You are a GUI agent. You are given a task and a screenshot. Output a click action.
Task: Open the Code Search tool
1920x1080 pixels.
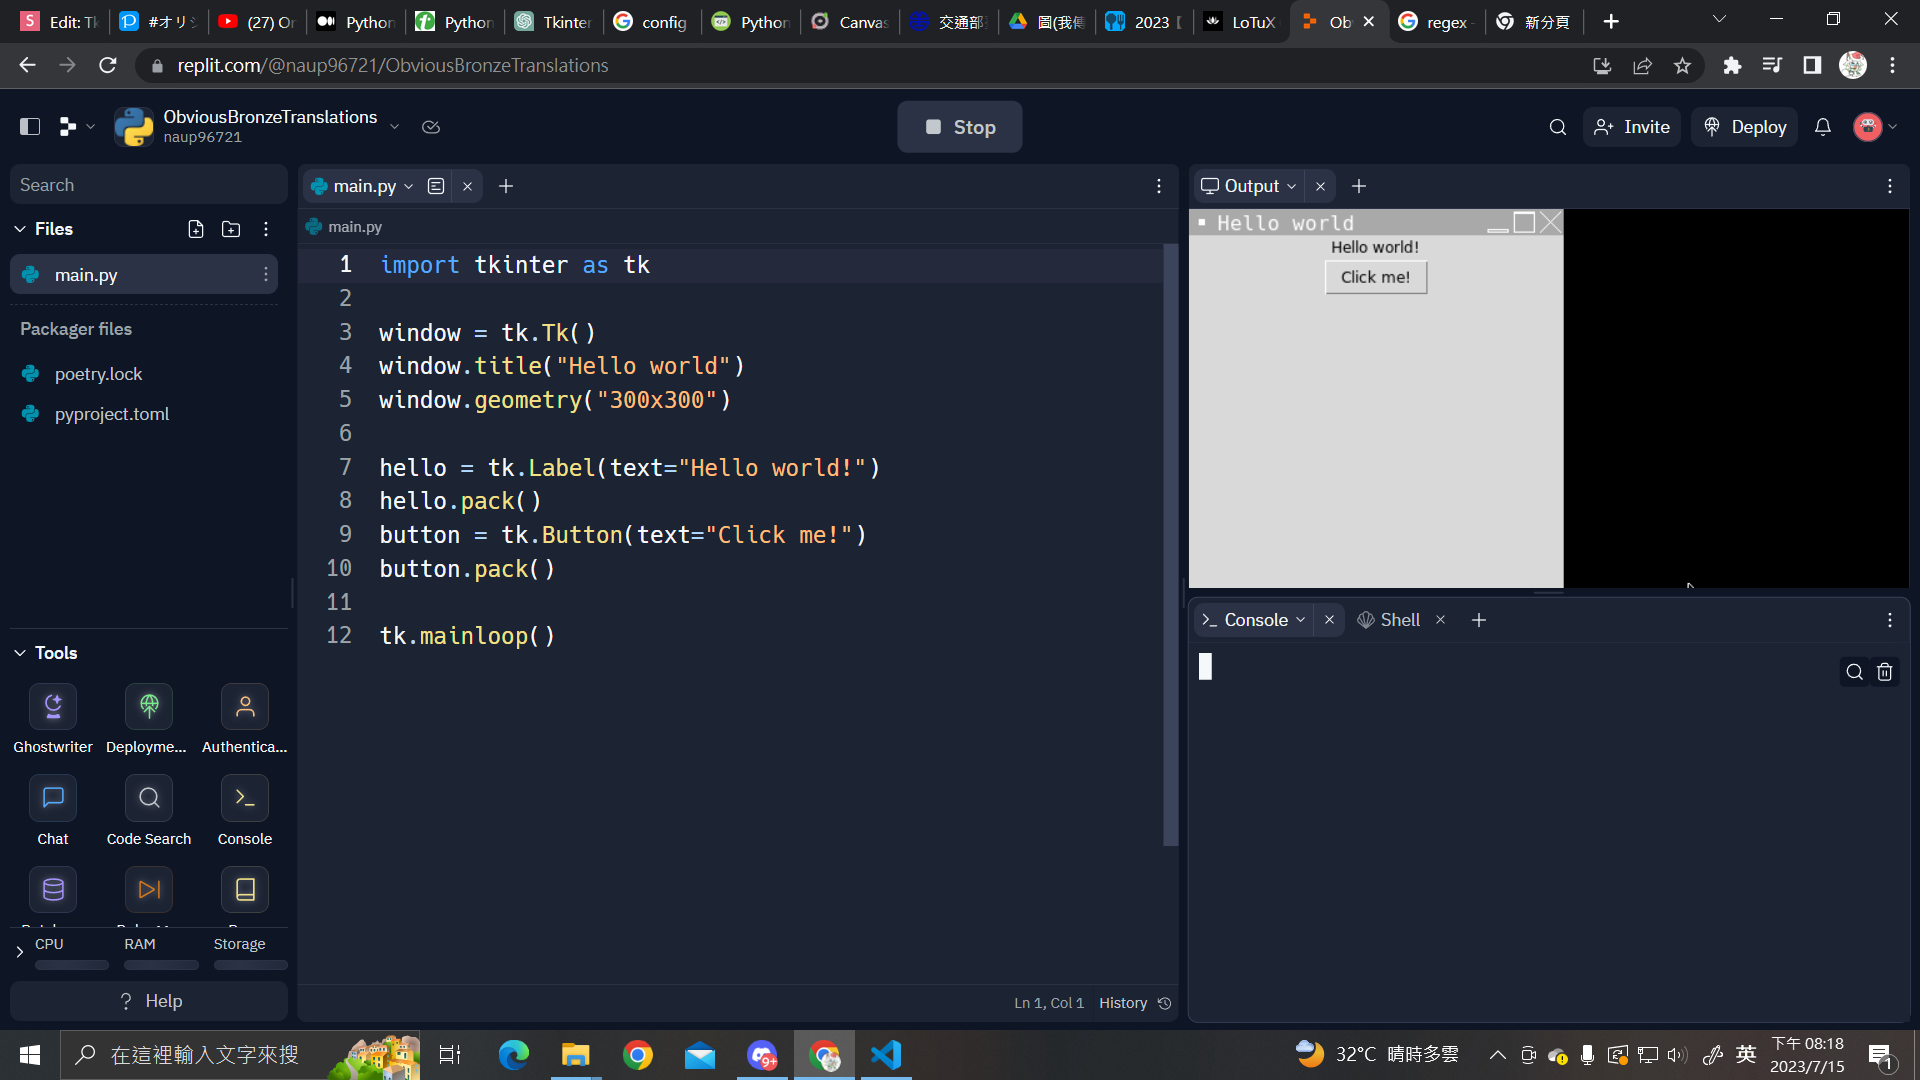(148, 798)
